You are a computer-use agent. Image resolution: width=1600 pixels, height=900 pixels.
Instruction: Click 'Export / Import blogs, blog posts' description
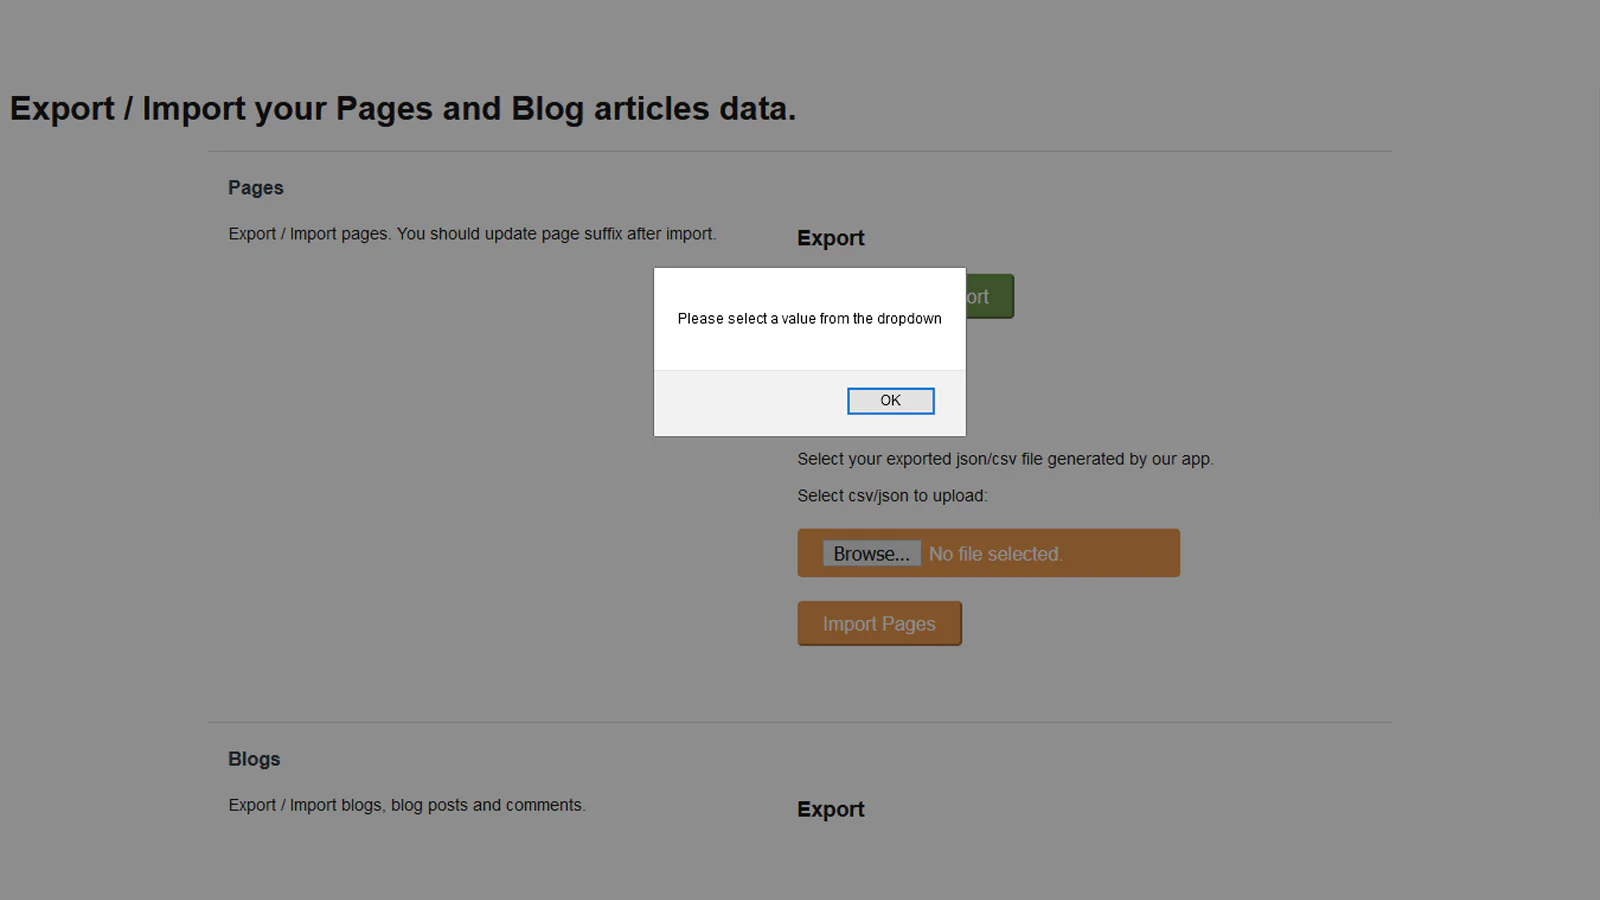[x=407, y=805]
